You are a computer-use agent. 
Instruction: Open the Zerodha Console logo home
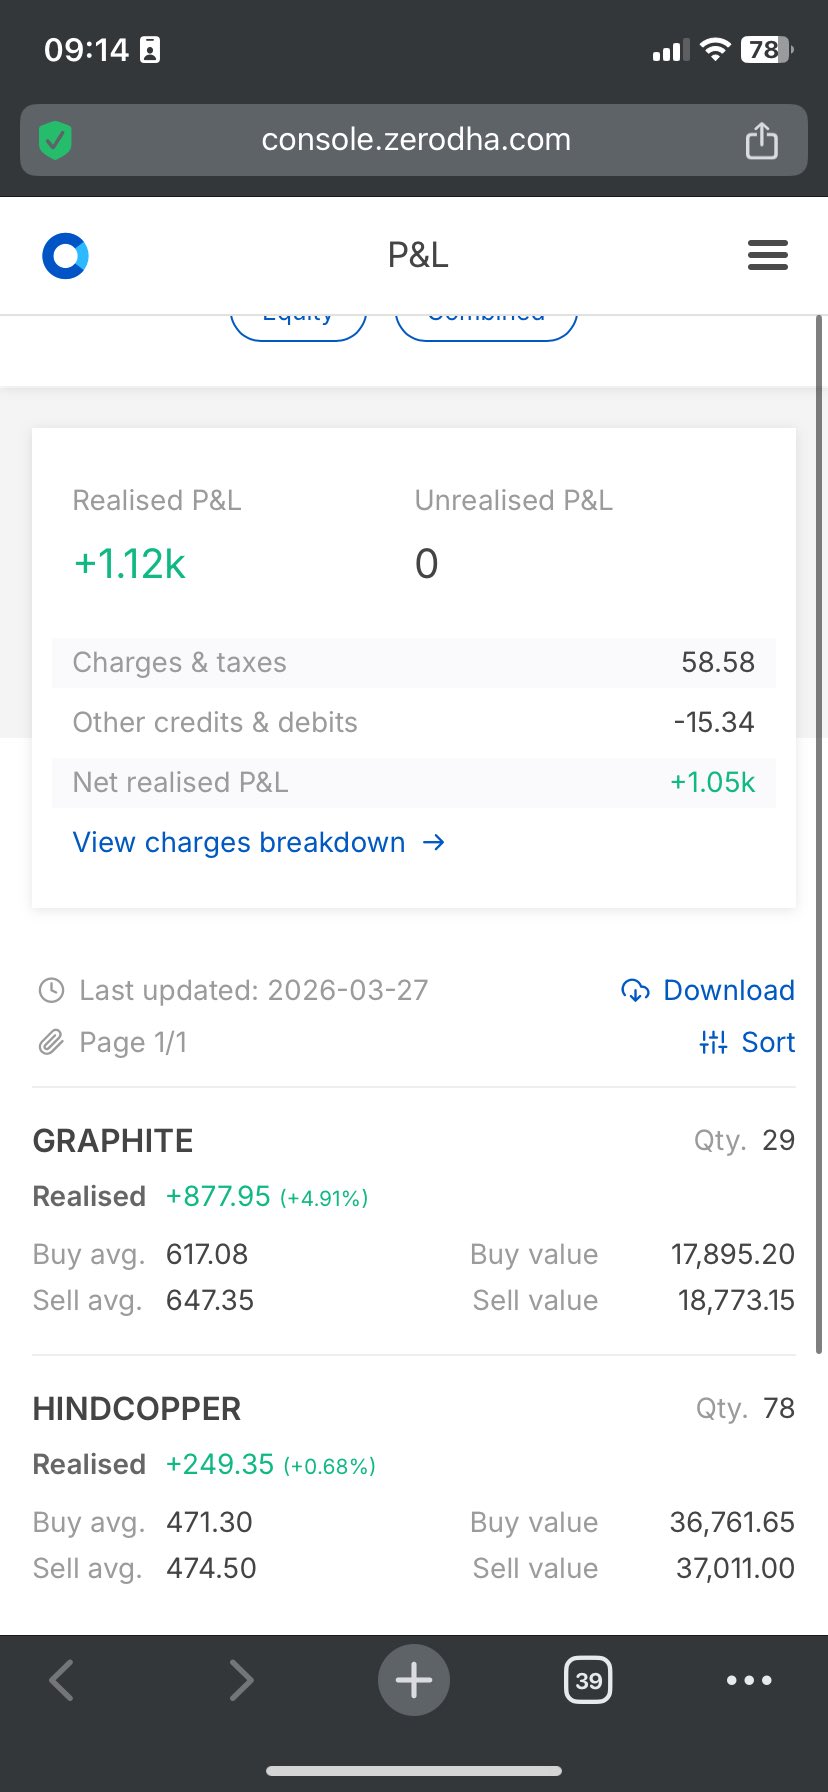tap(65, 256)
